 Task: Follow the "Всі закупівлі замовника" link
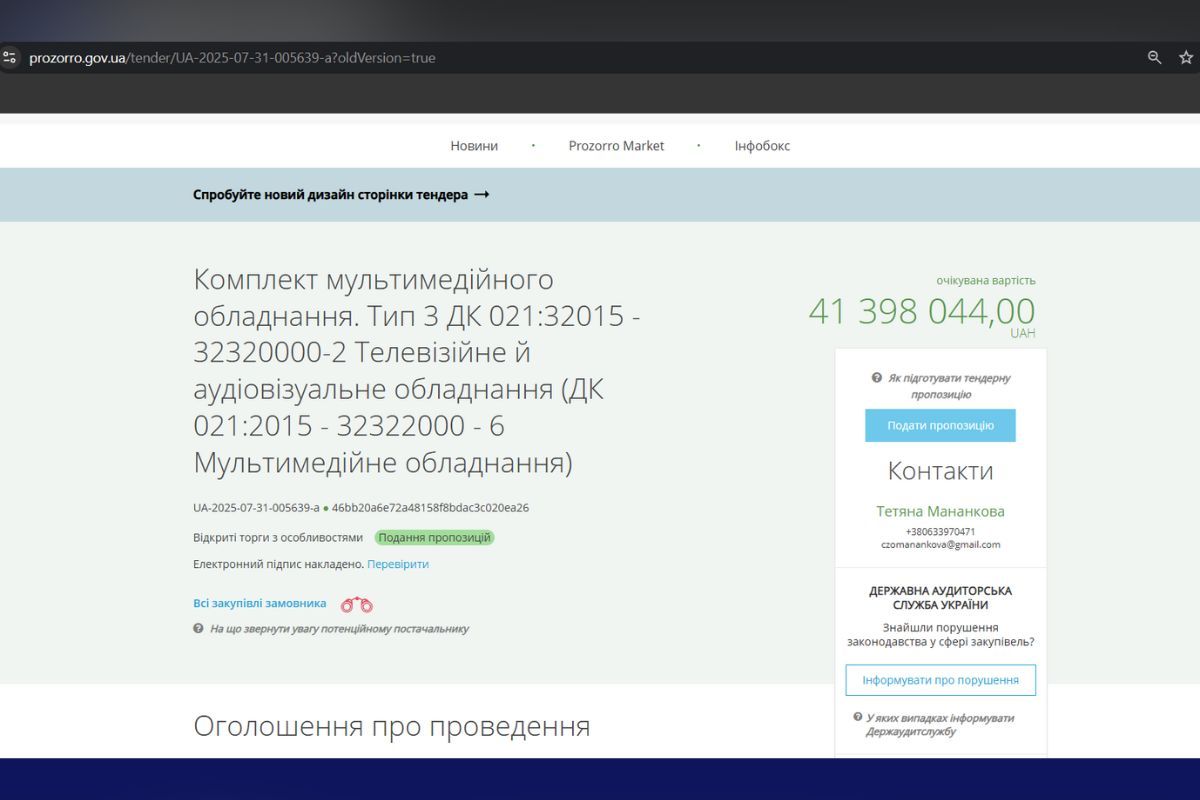[x=259, y=603]
